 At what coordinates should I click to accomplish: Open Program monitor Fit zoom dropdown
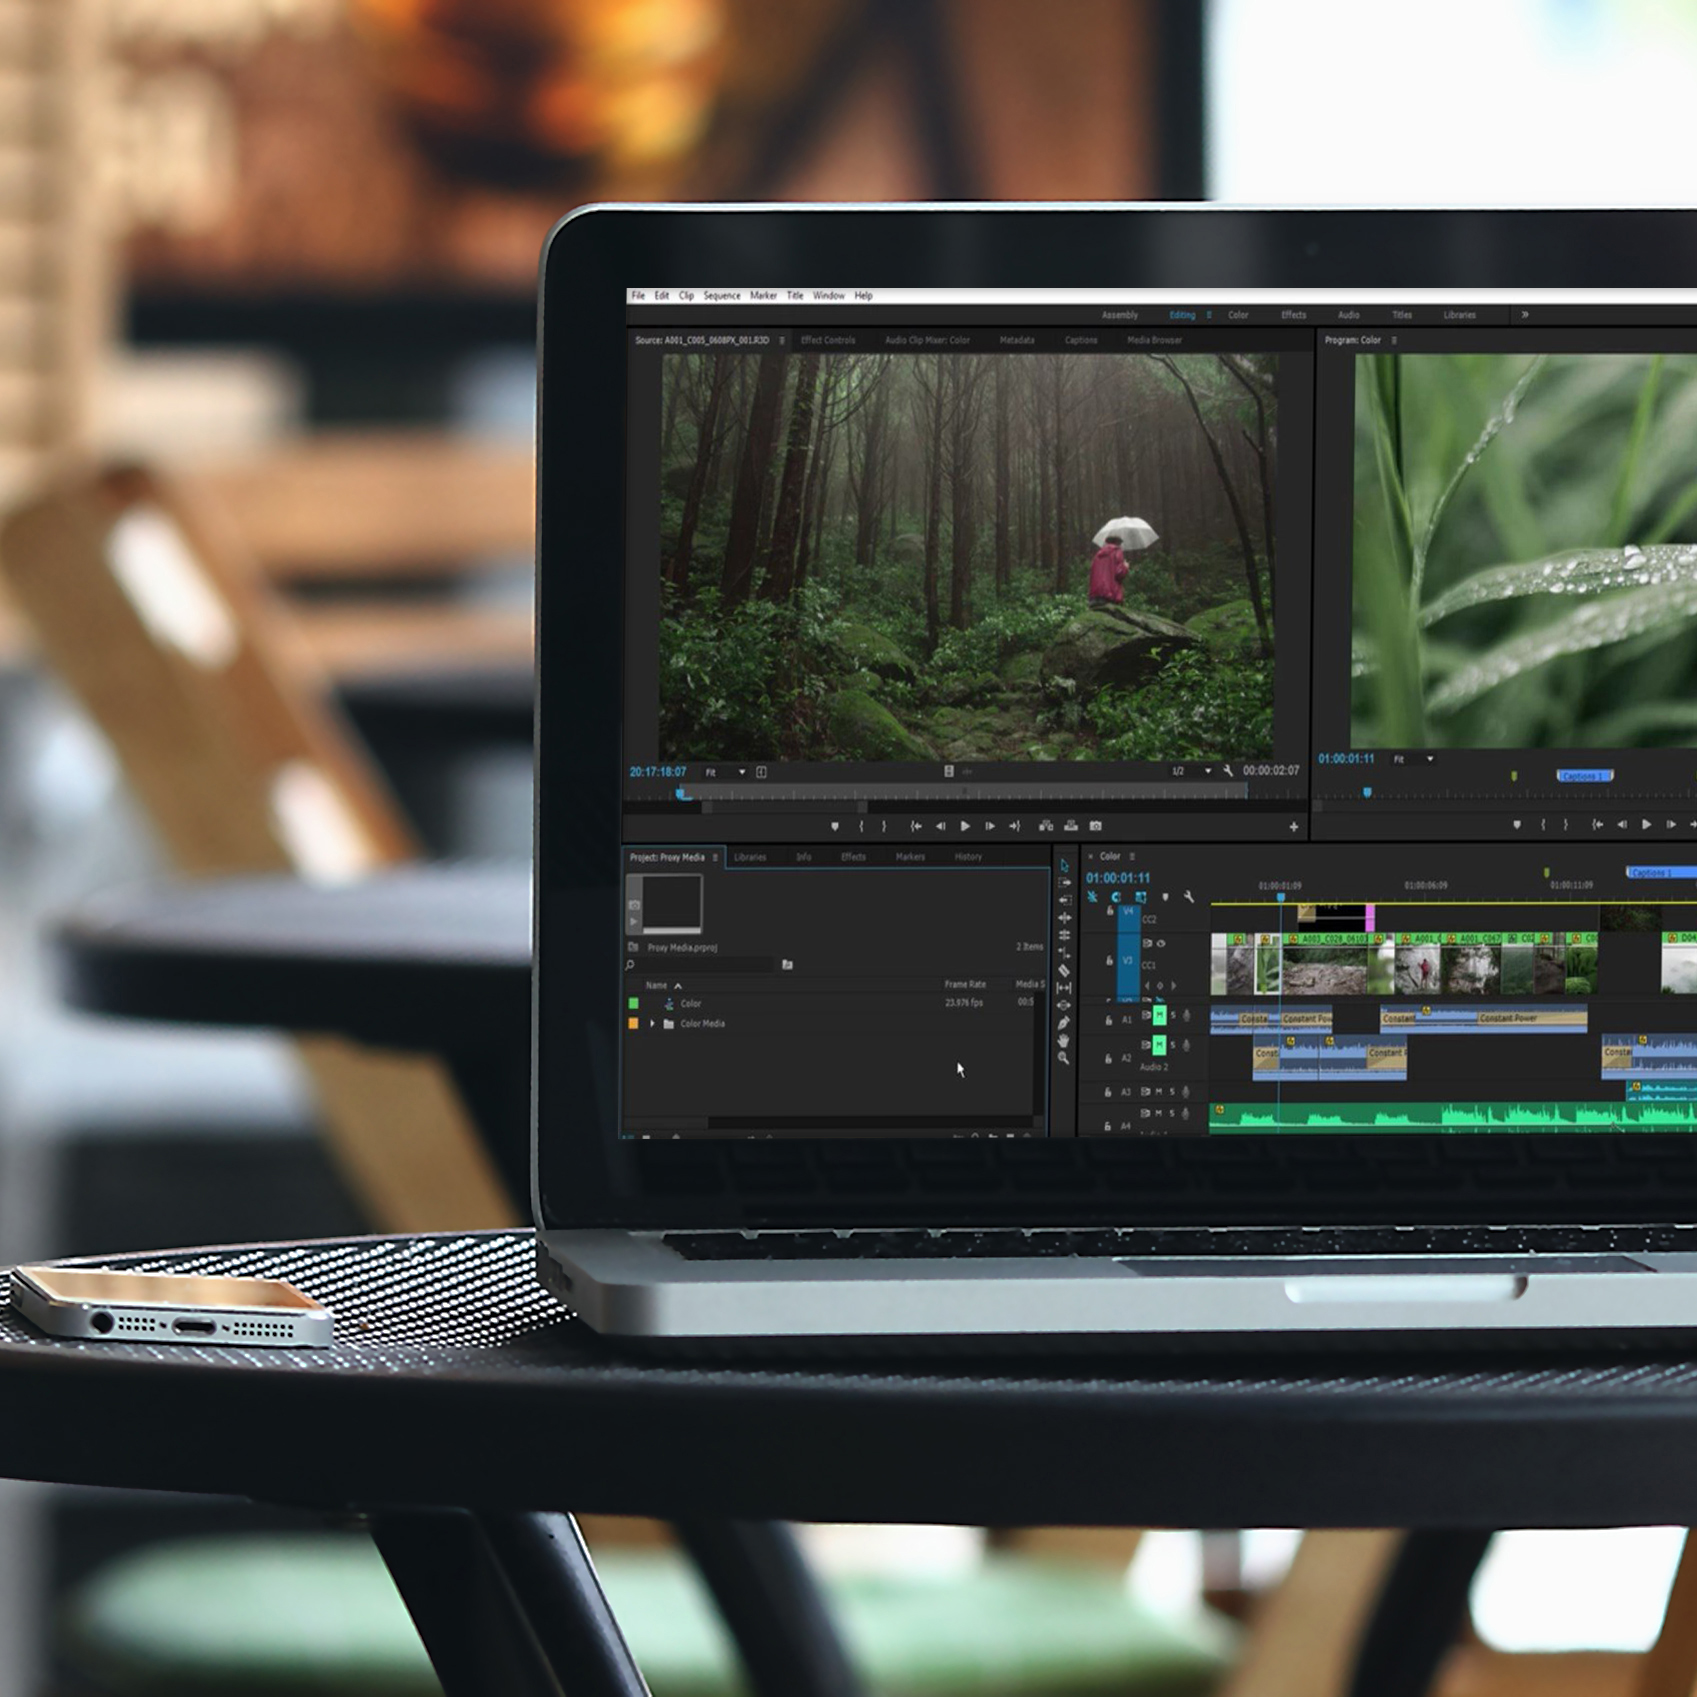[x=1414, y=759]
